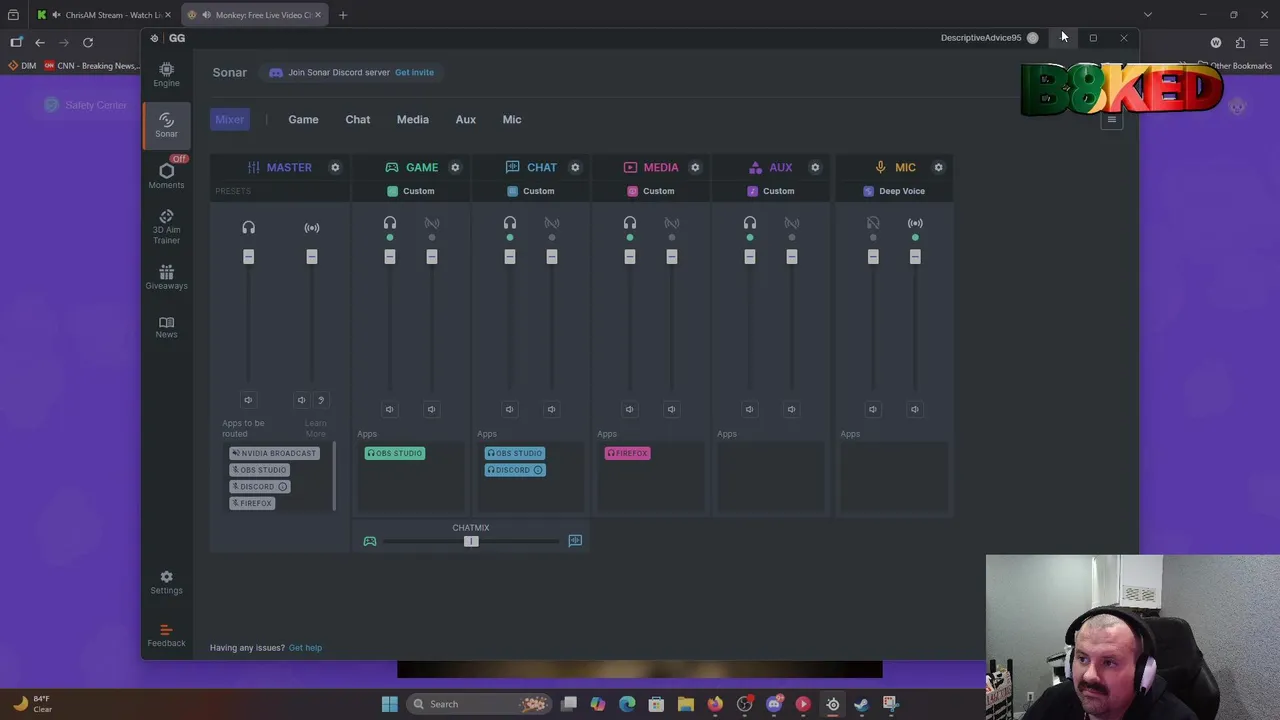
Task: Open MIC channel settings gear
Action: click(938, 167)
